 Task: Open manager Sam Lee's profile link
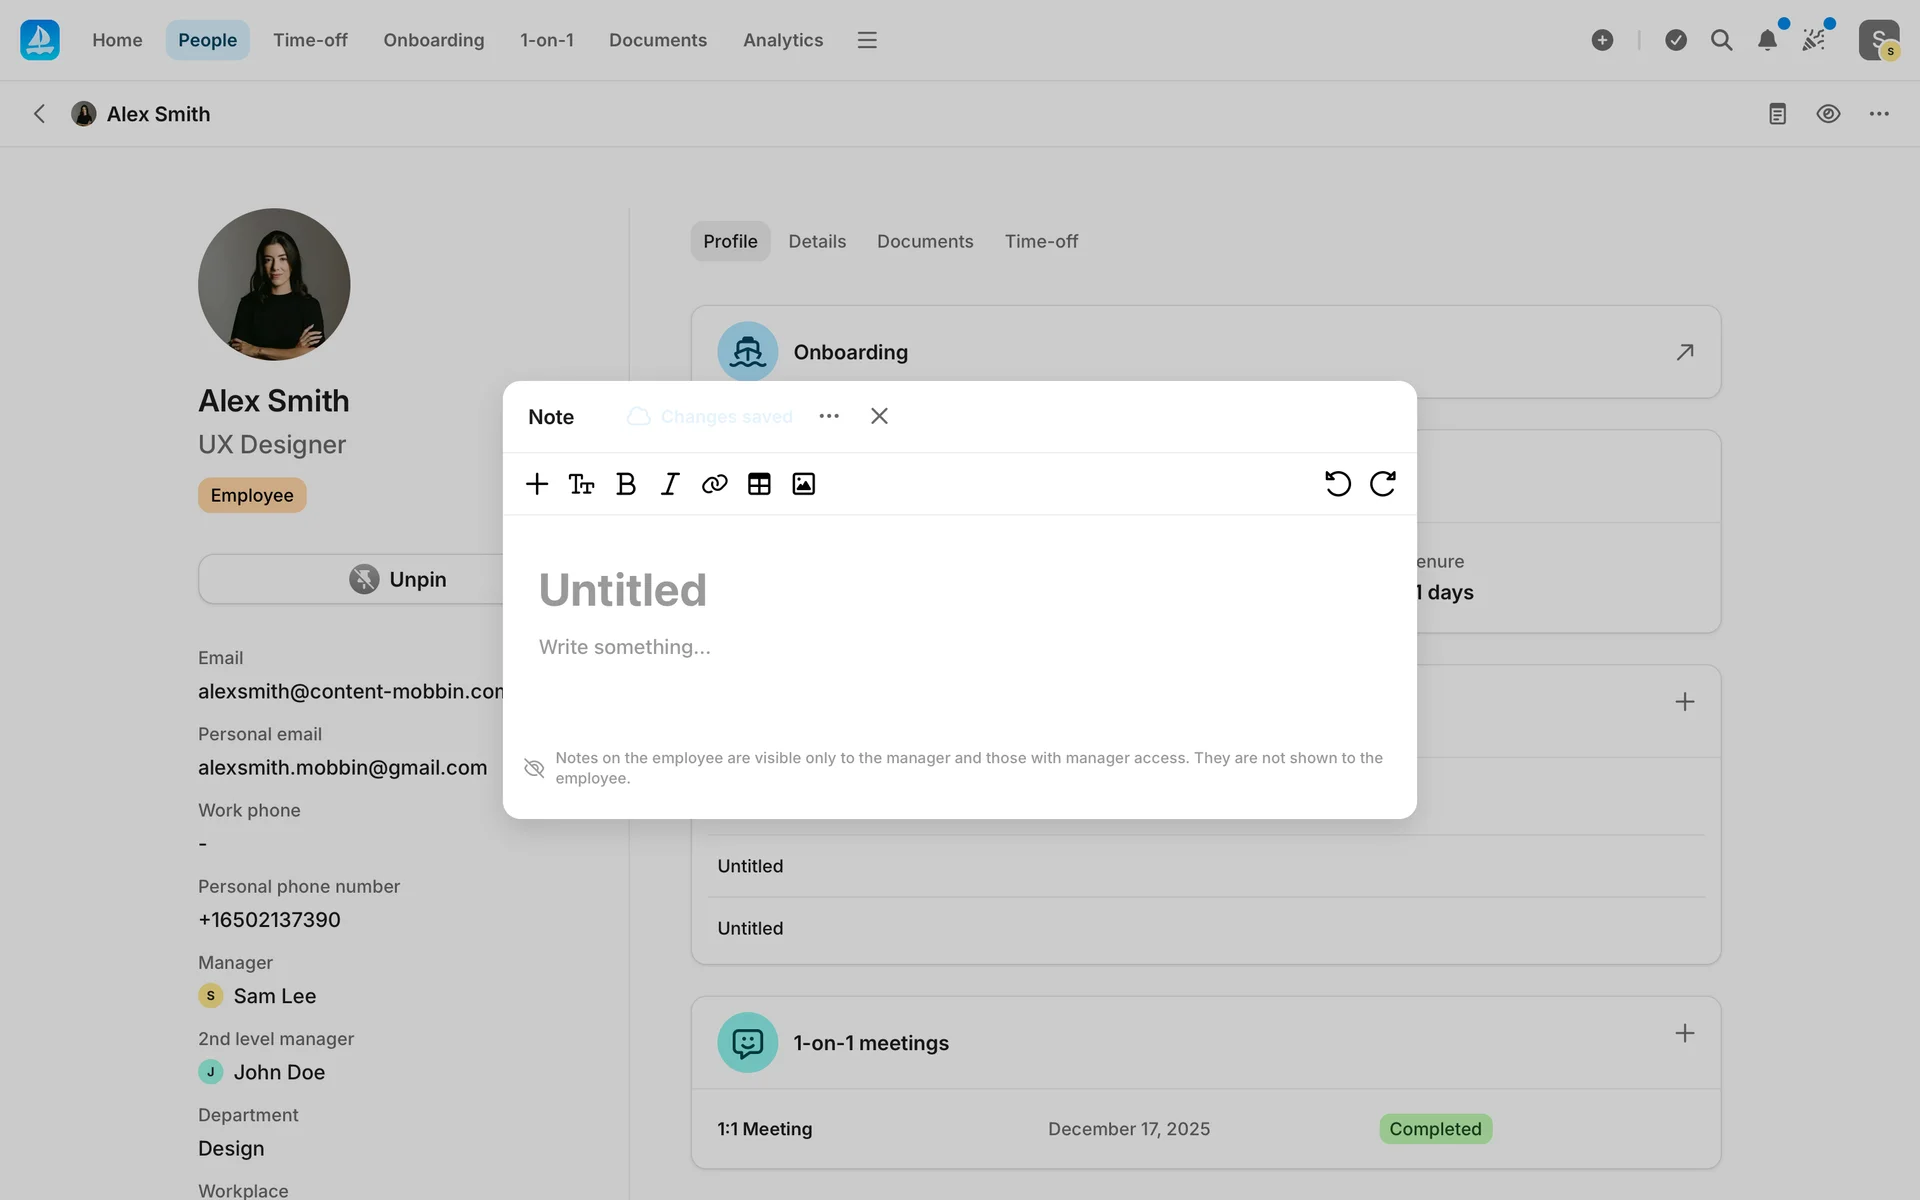[274, 996]
